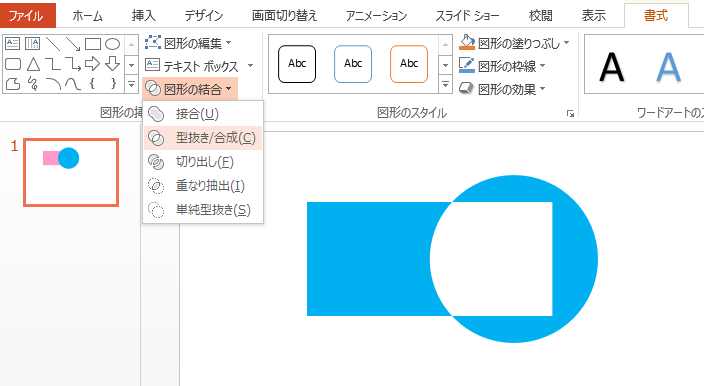704x386 pixels.
Task: Select the oval shape
Action: pos(113,44)
